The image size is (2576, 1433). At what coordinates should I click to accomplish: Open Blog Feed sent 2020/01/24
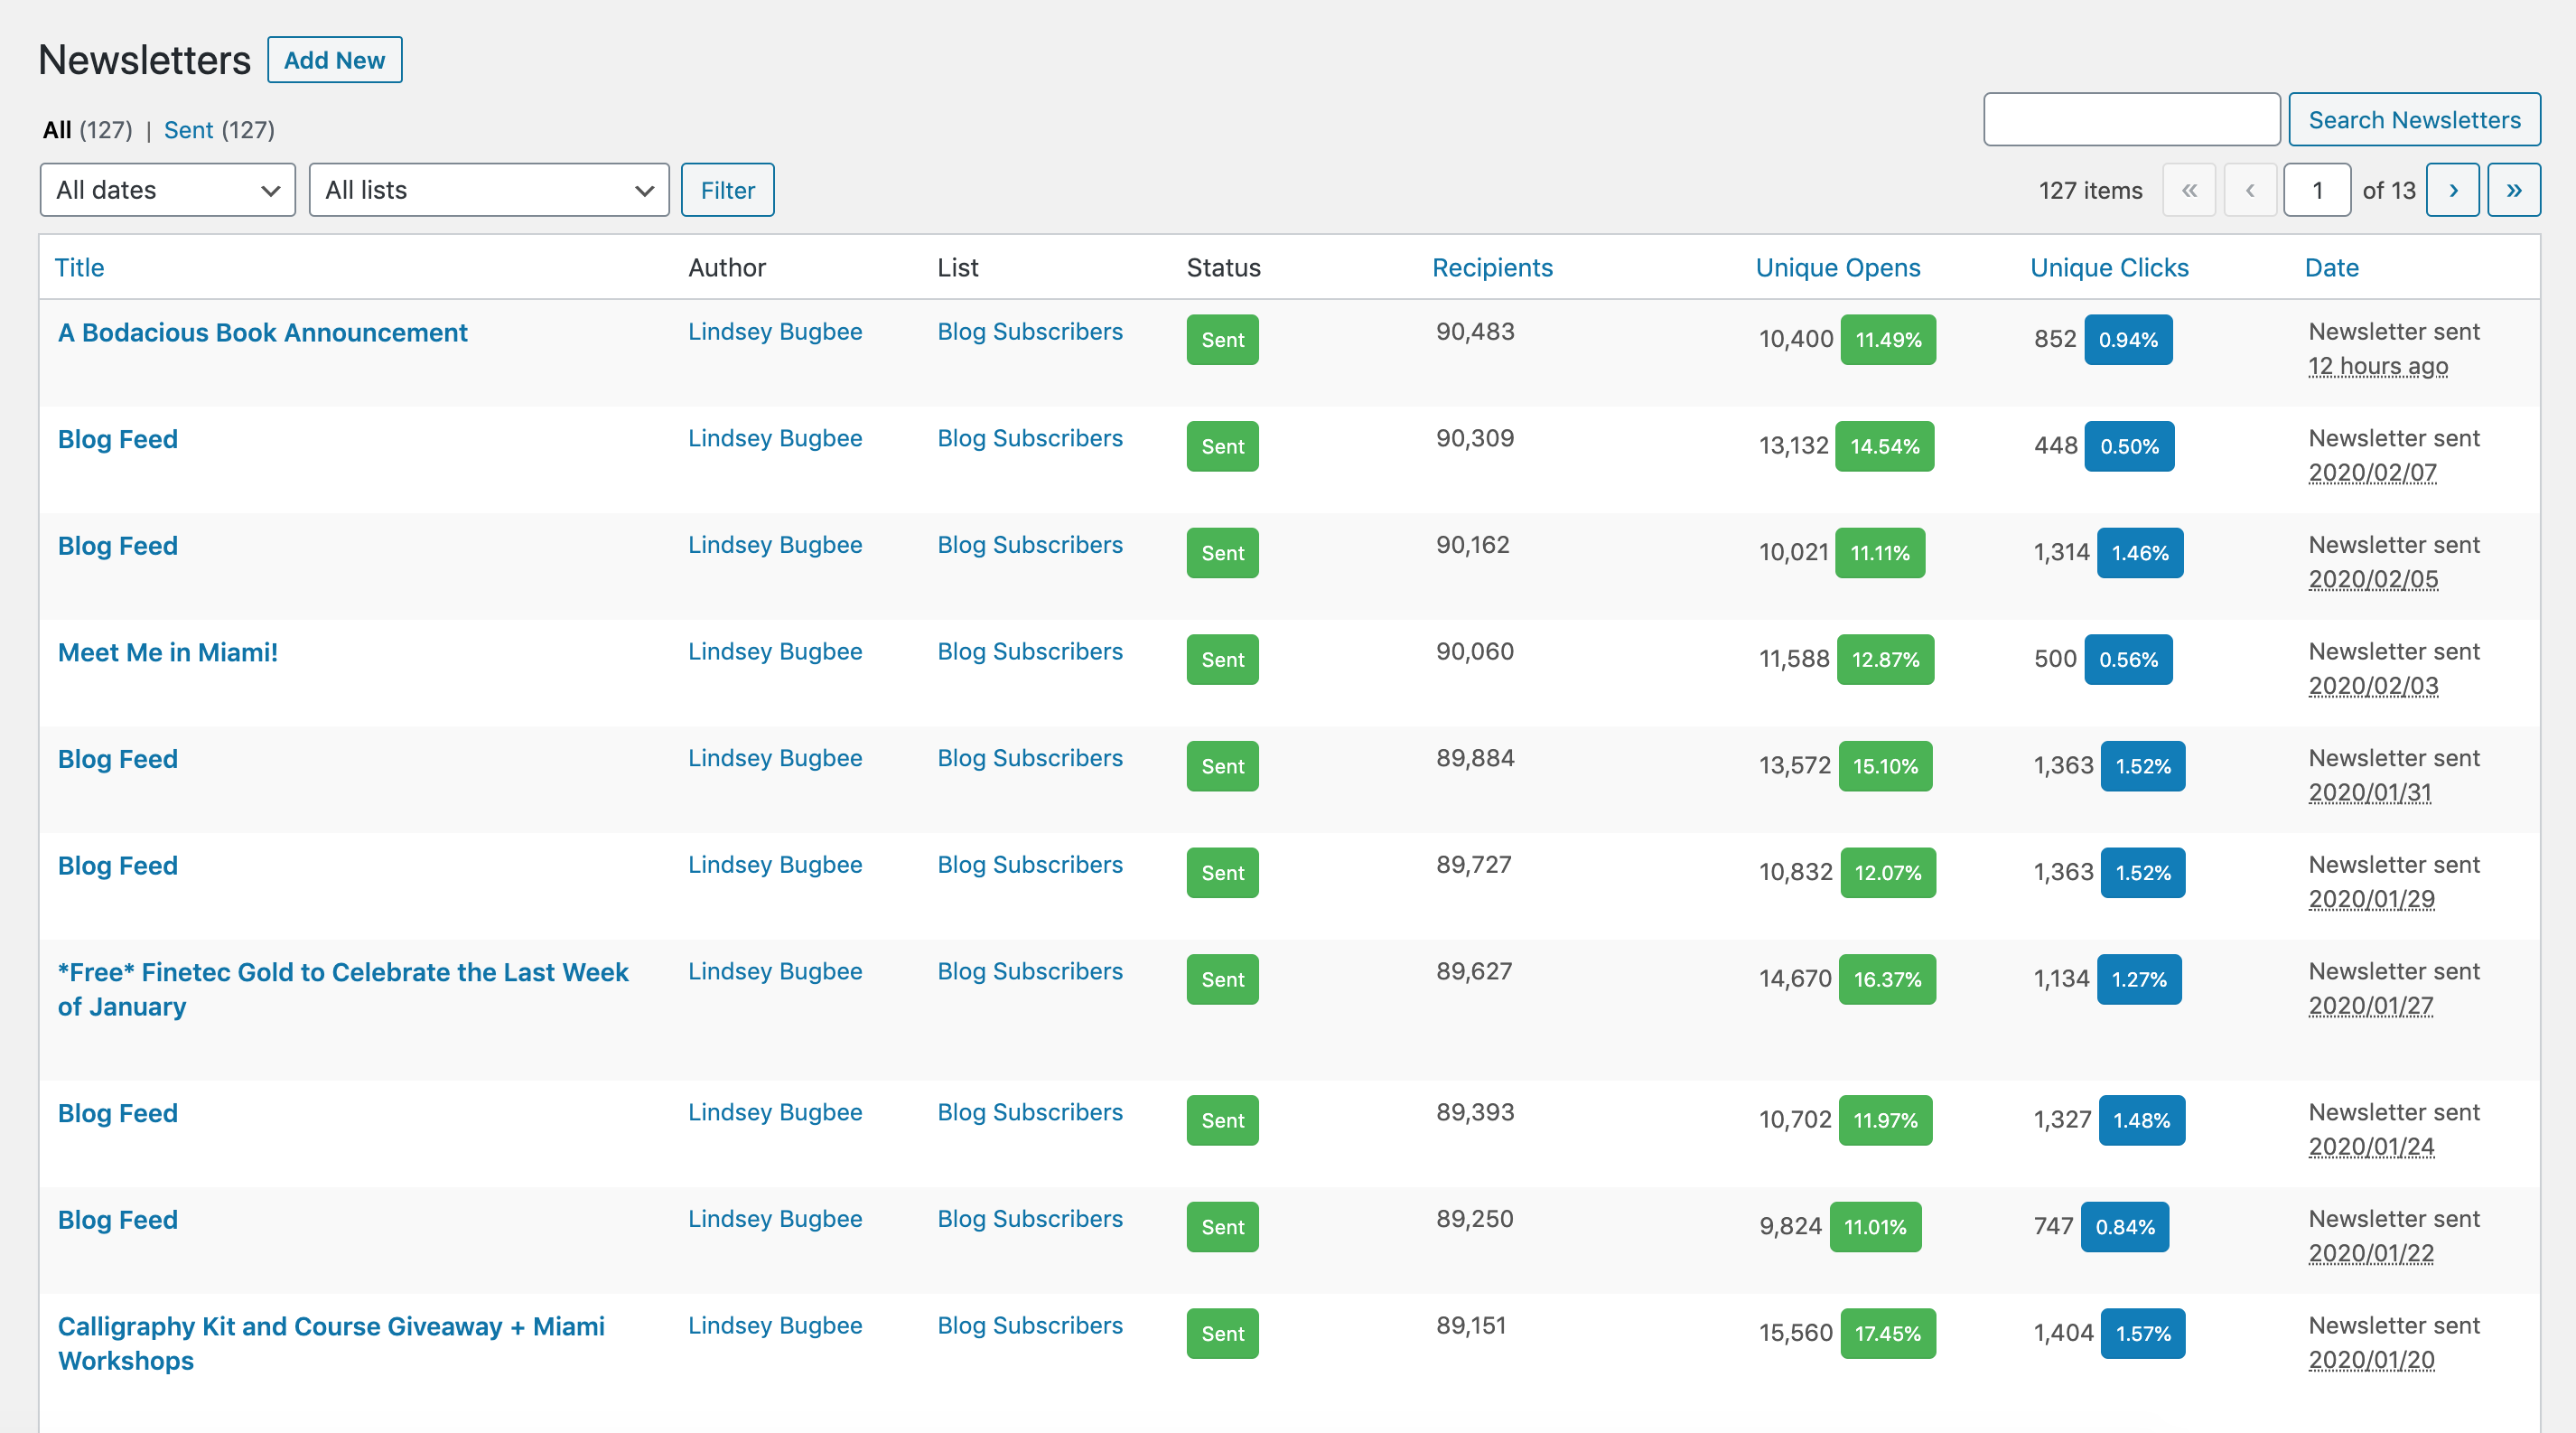(x=118, y=1114)
